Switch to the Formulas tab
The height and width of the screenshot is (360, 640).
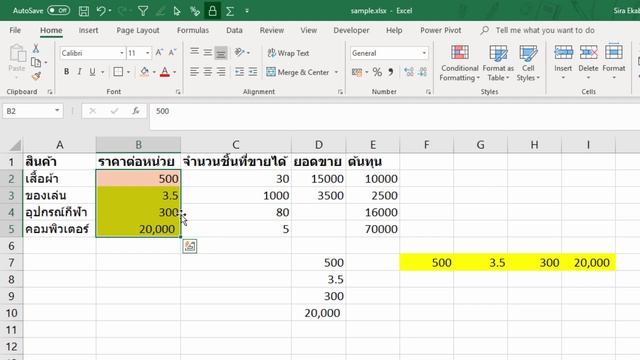(x=193, y=30)
